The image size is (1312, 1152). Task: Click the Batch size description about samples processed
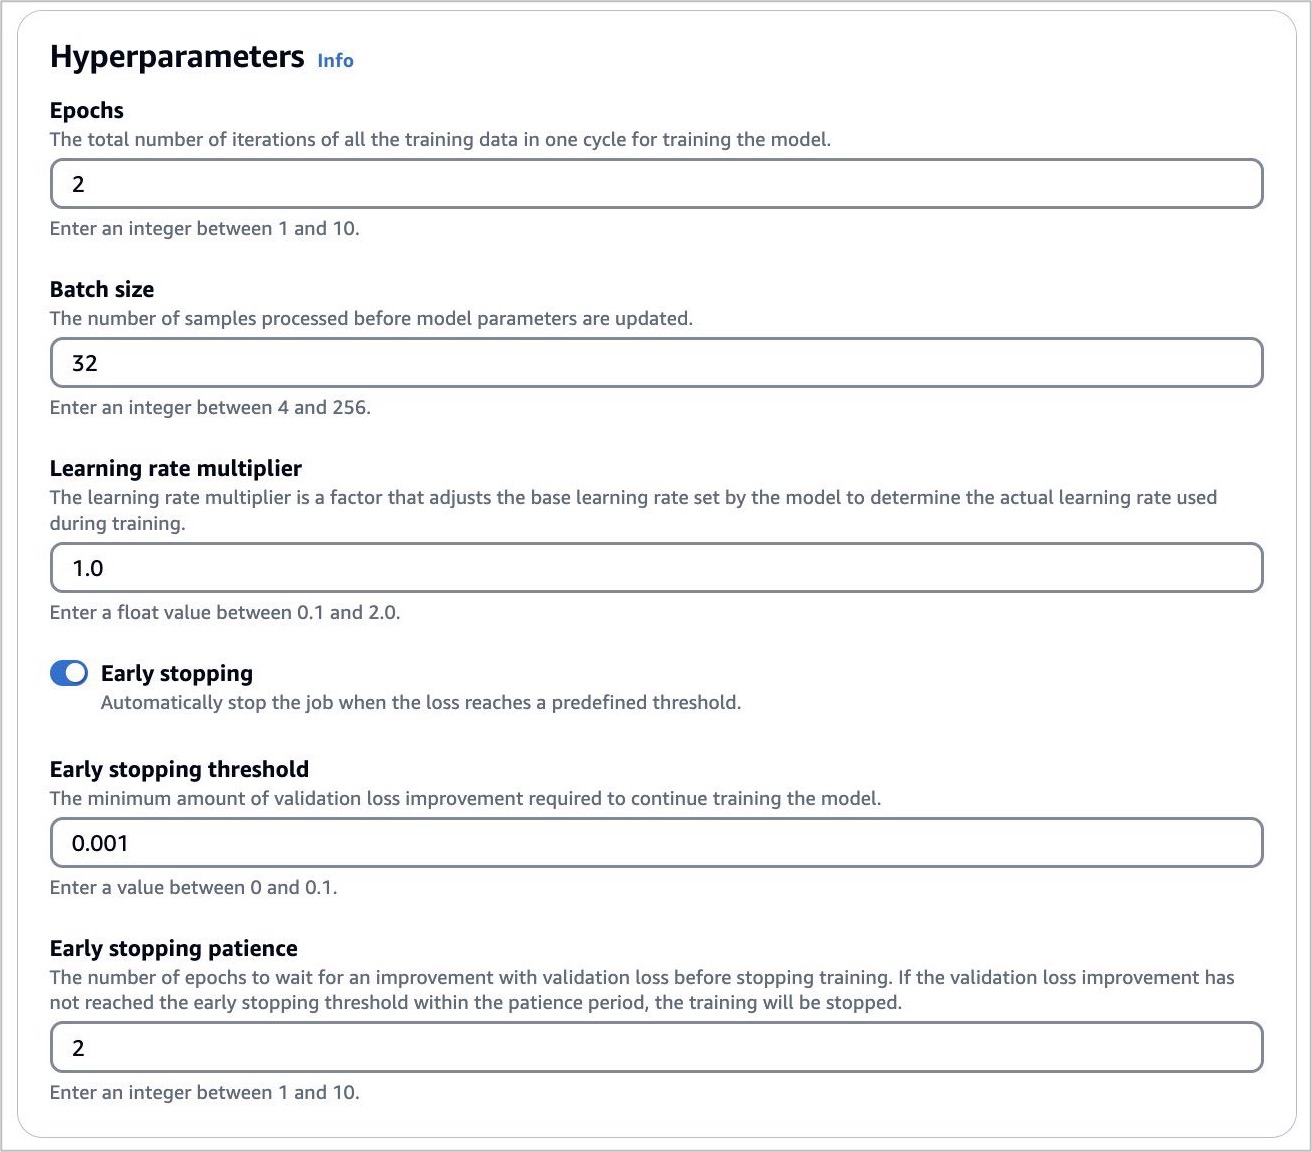click(x=371, y=319)
